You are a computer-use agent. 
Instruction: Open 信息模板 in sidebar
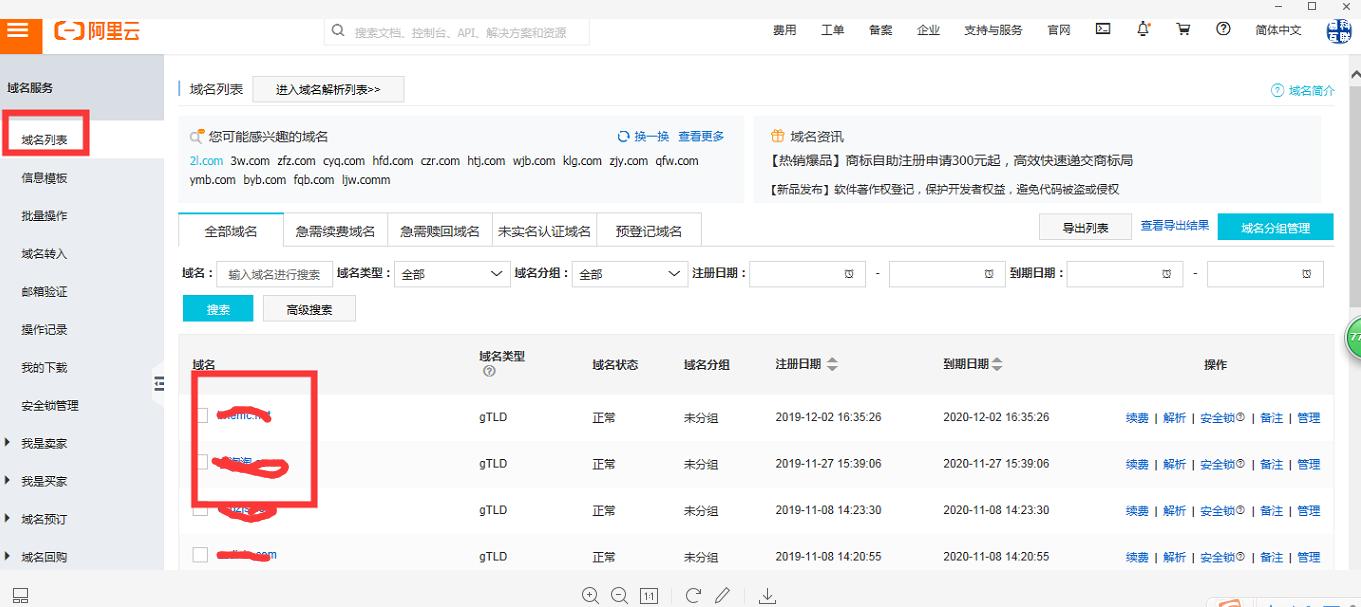click(x=45, y=178)
